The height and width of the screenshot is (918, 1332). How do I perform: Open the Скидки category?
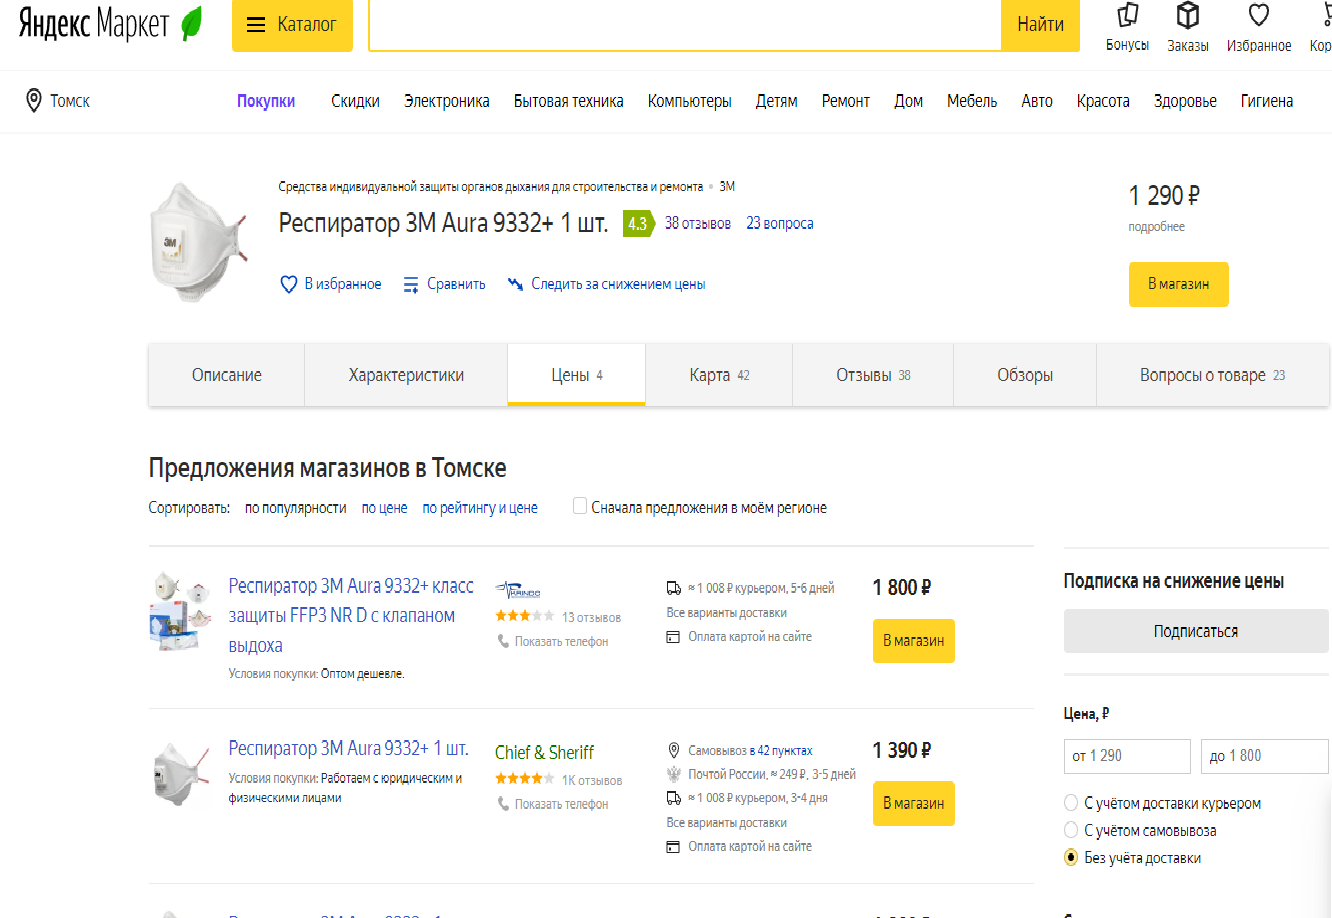[356, 101]
